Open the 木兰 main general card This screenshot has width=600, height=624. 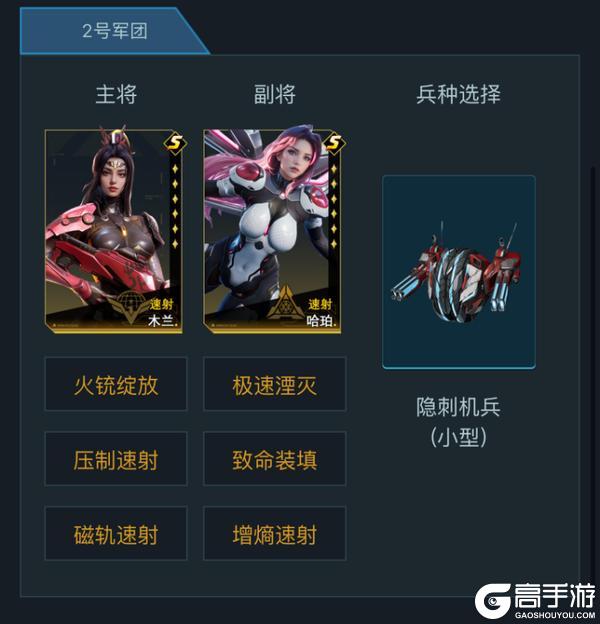tap(114, 231)
